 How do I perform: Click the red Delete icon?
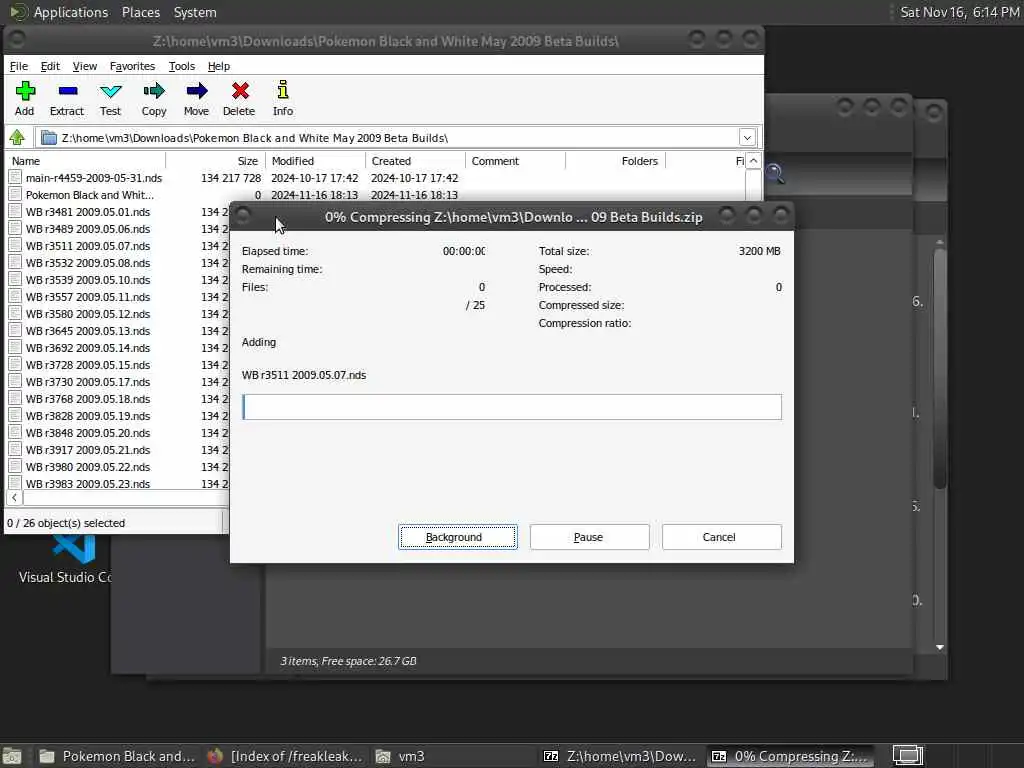tap(240, 91)
